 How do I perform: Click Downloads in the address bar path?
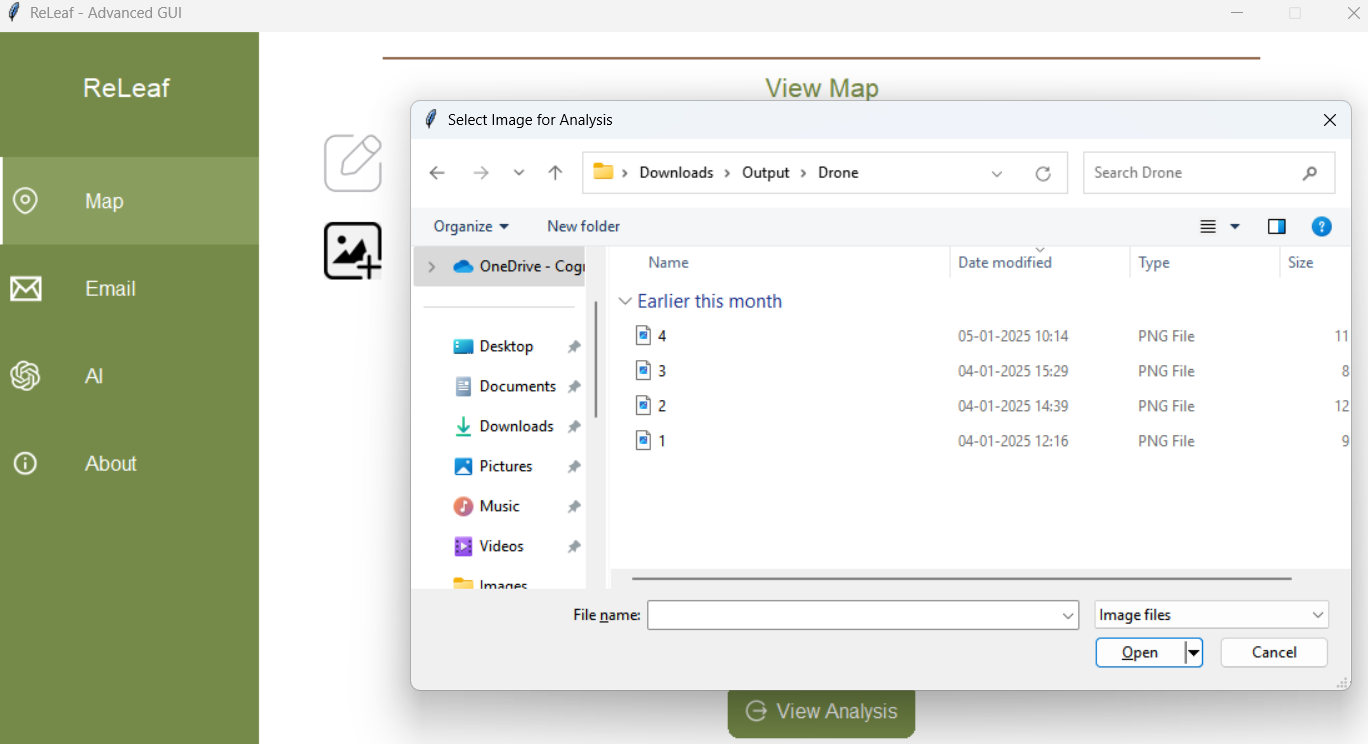676,173
